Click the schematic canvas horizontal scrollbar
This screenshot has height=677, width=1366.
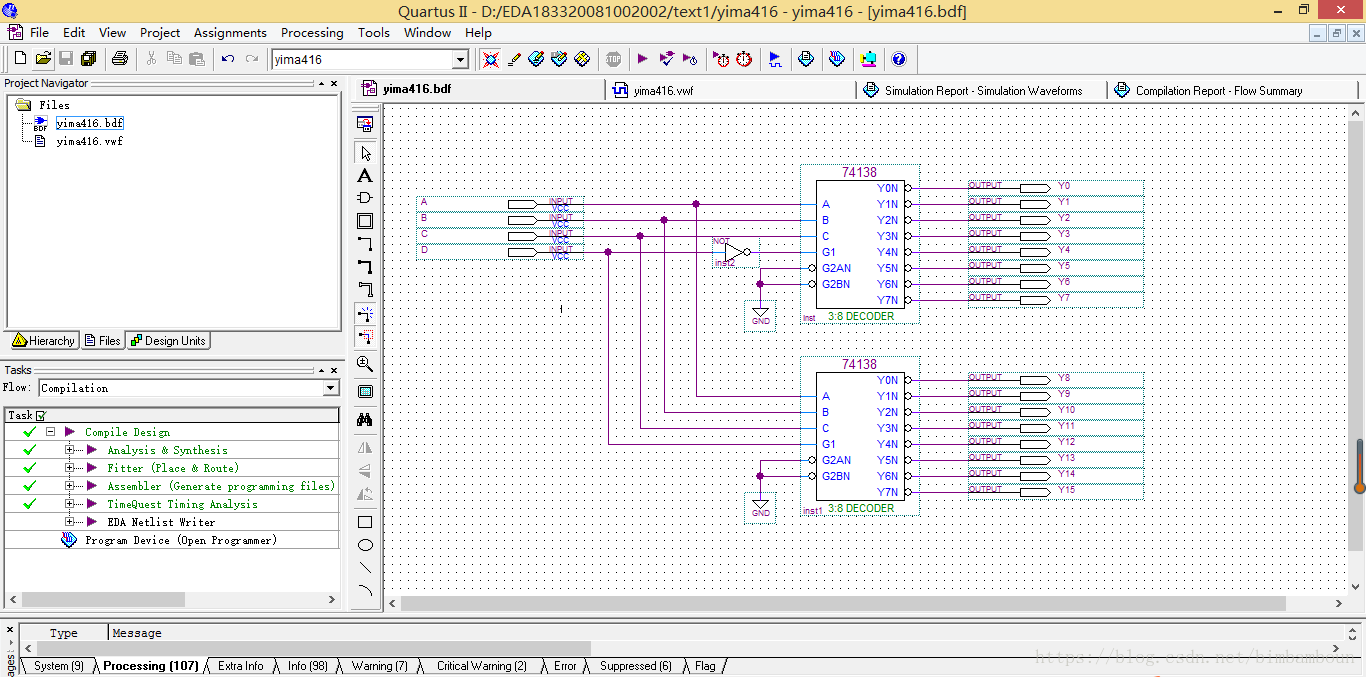(x=842, y=604)
